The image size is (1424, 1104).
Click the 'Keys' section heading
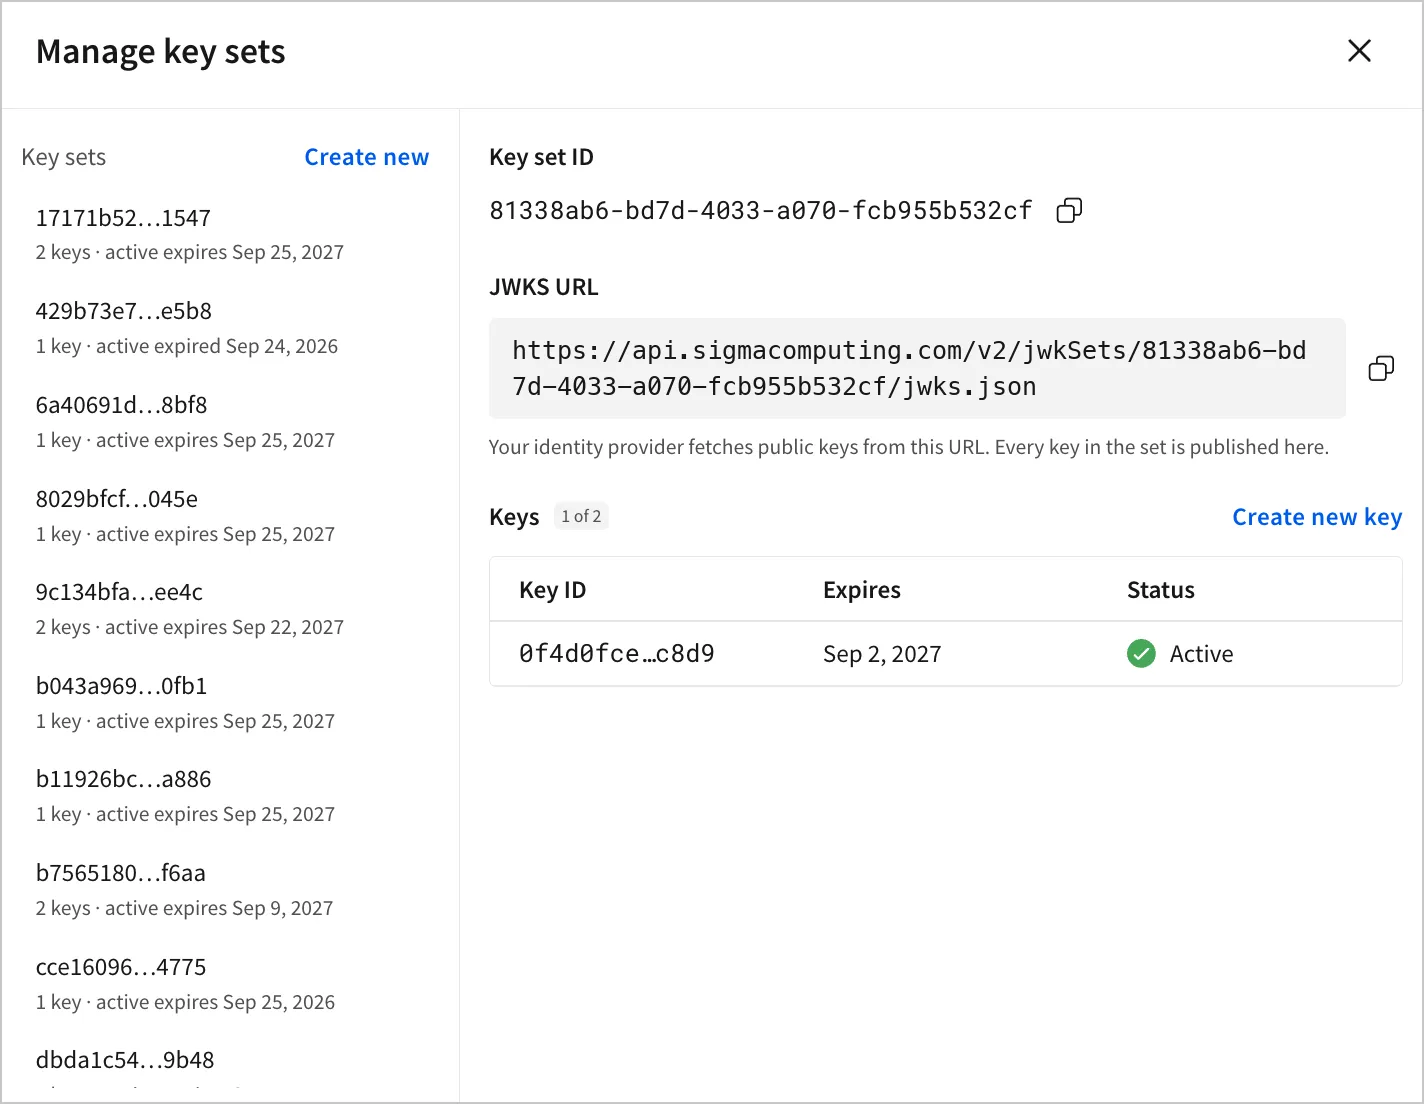point(514,517)
